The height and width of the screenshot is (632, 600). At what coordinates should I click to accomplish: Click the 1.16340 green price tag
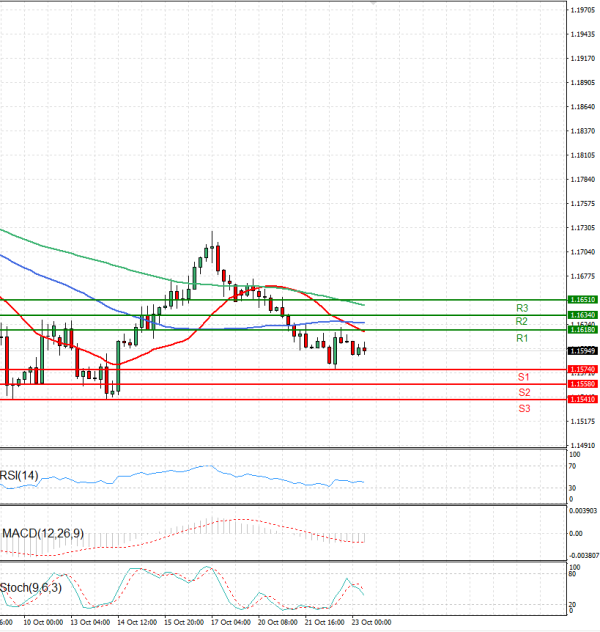pos(583,315)
